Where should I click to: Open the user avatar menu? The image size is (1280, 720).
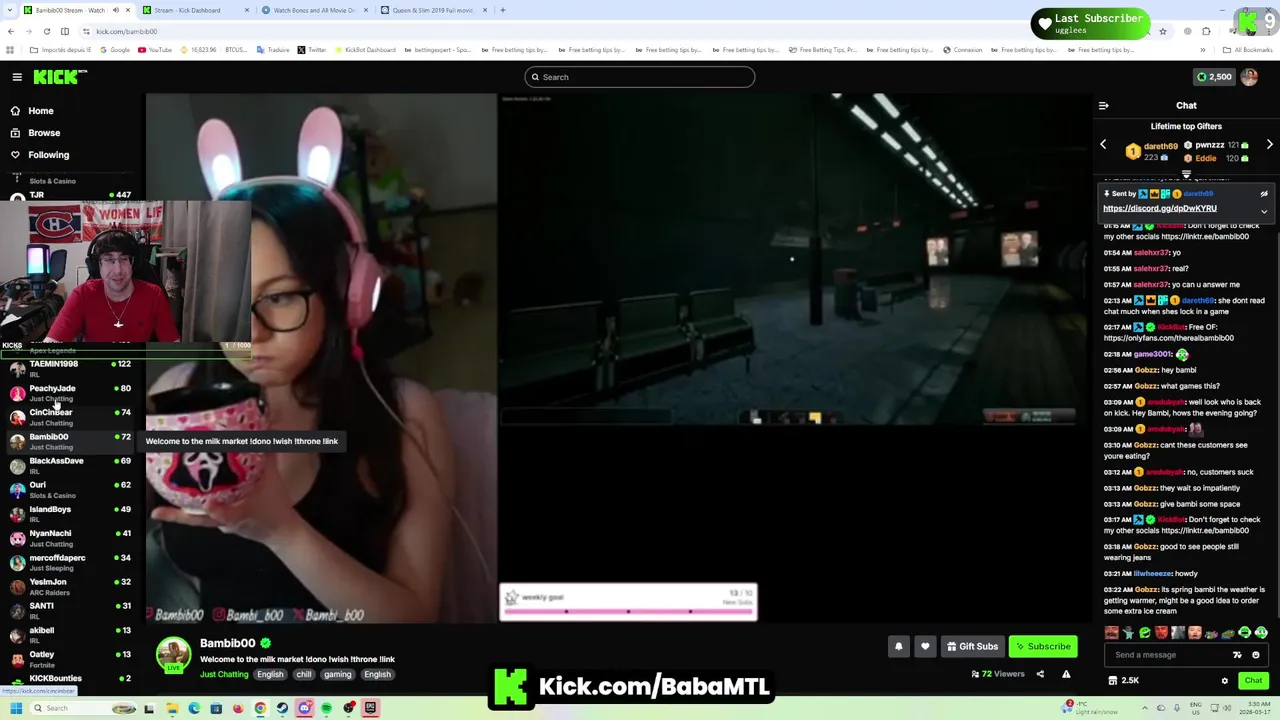[1249, 77]
